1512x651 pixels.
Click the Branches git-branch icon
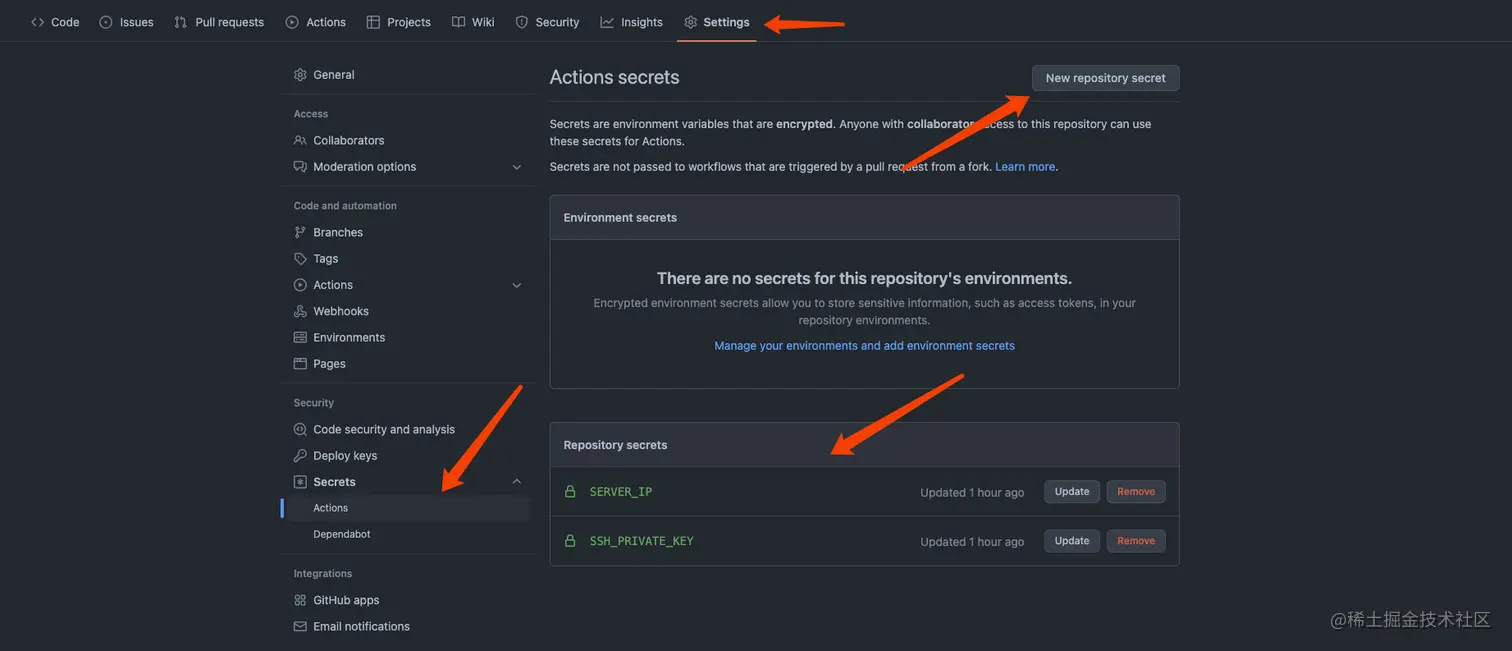click(x=300, y=233)
